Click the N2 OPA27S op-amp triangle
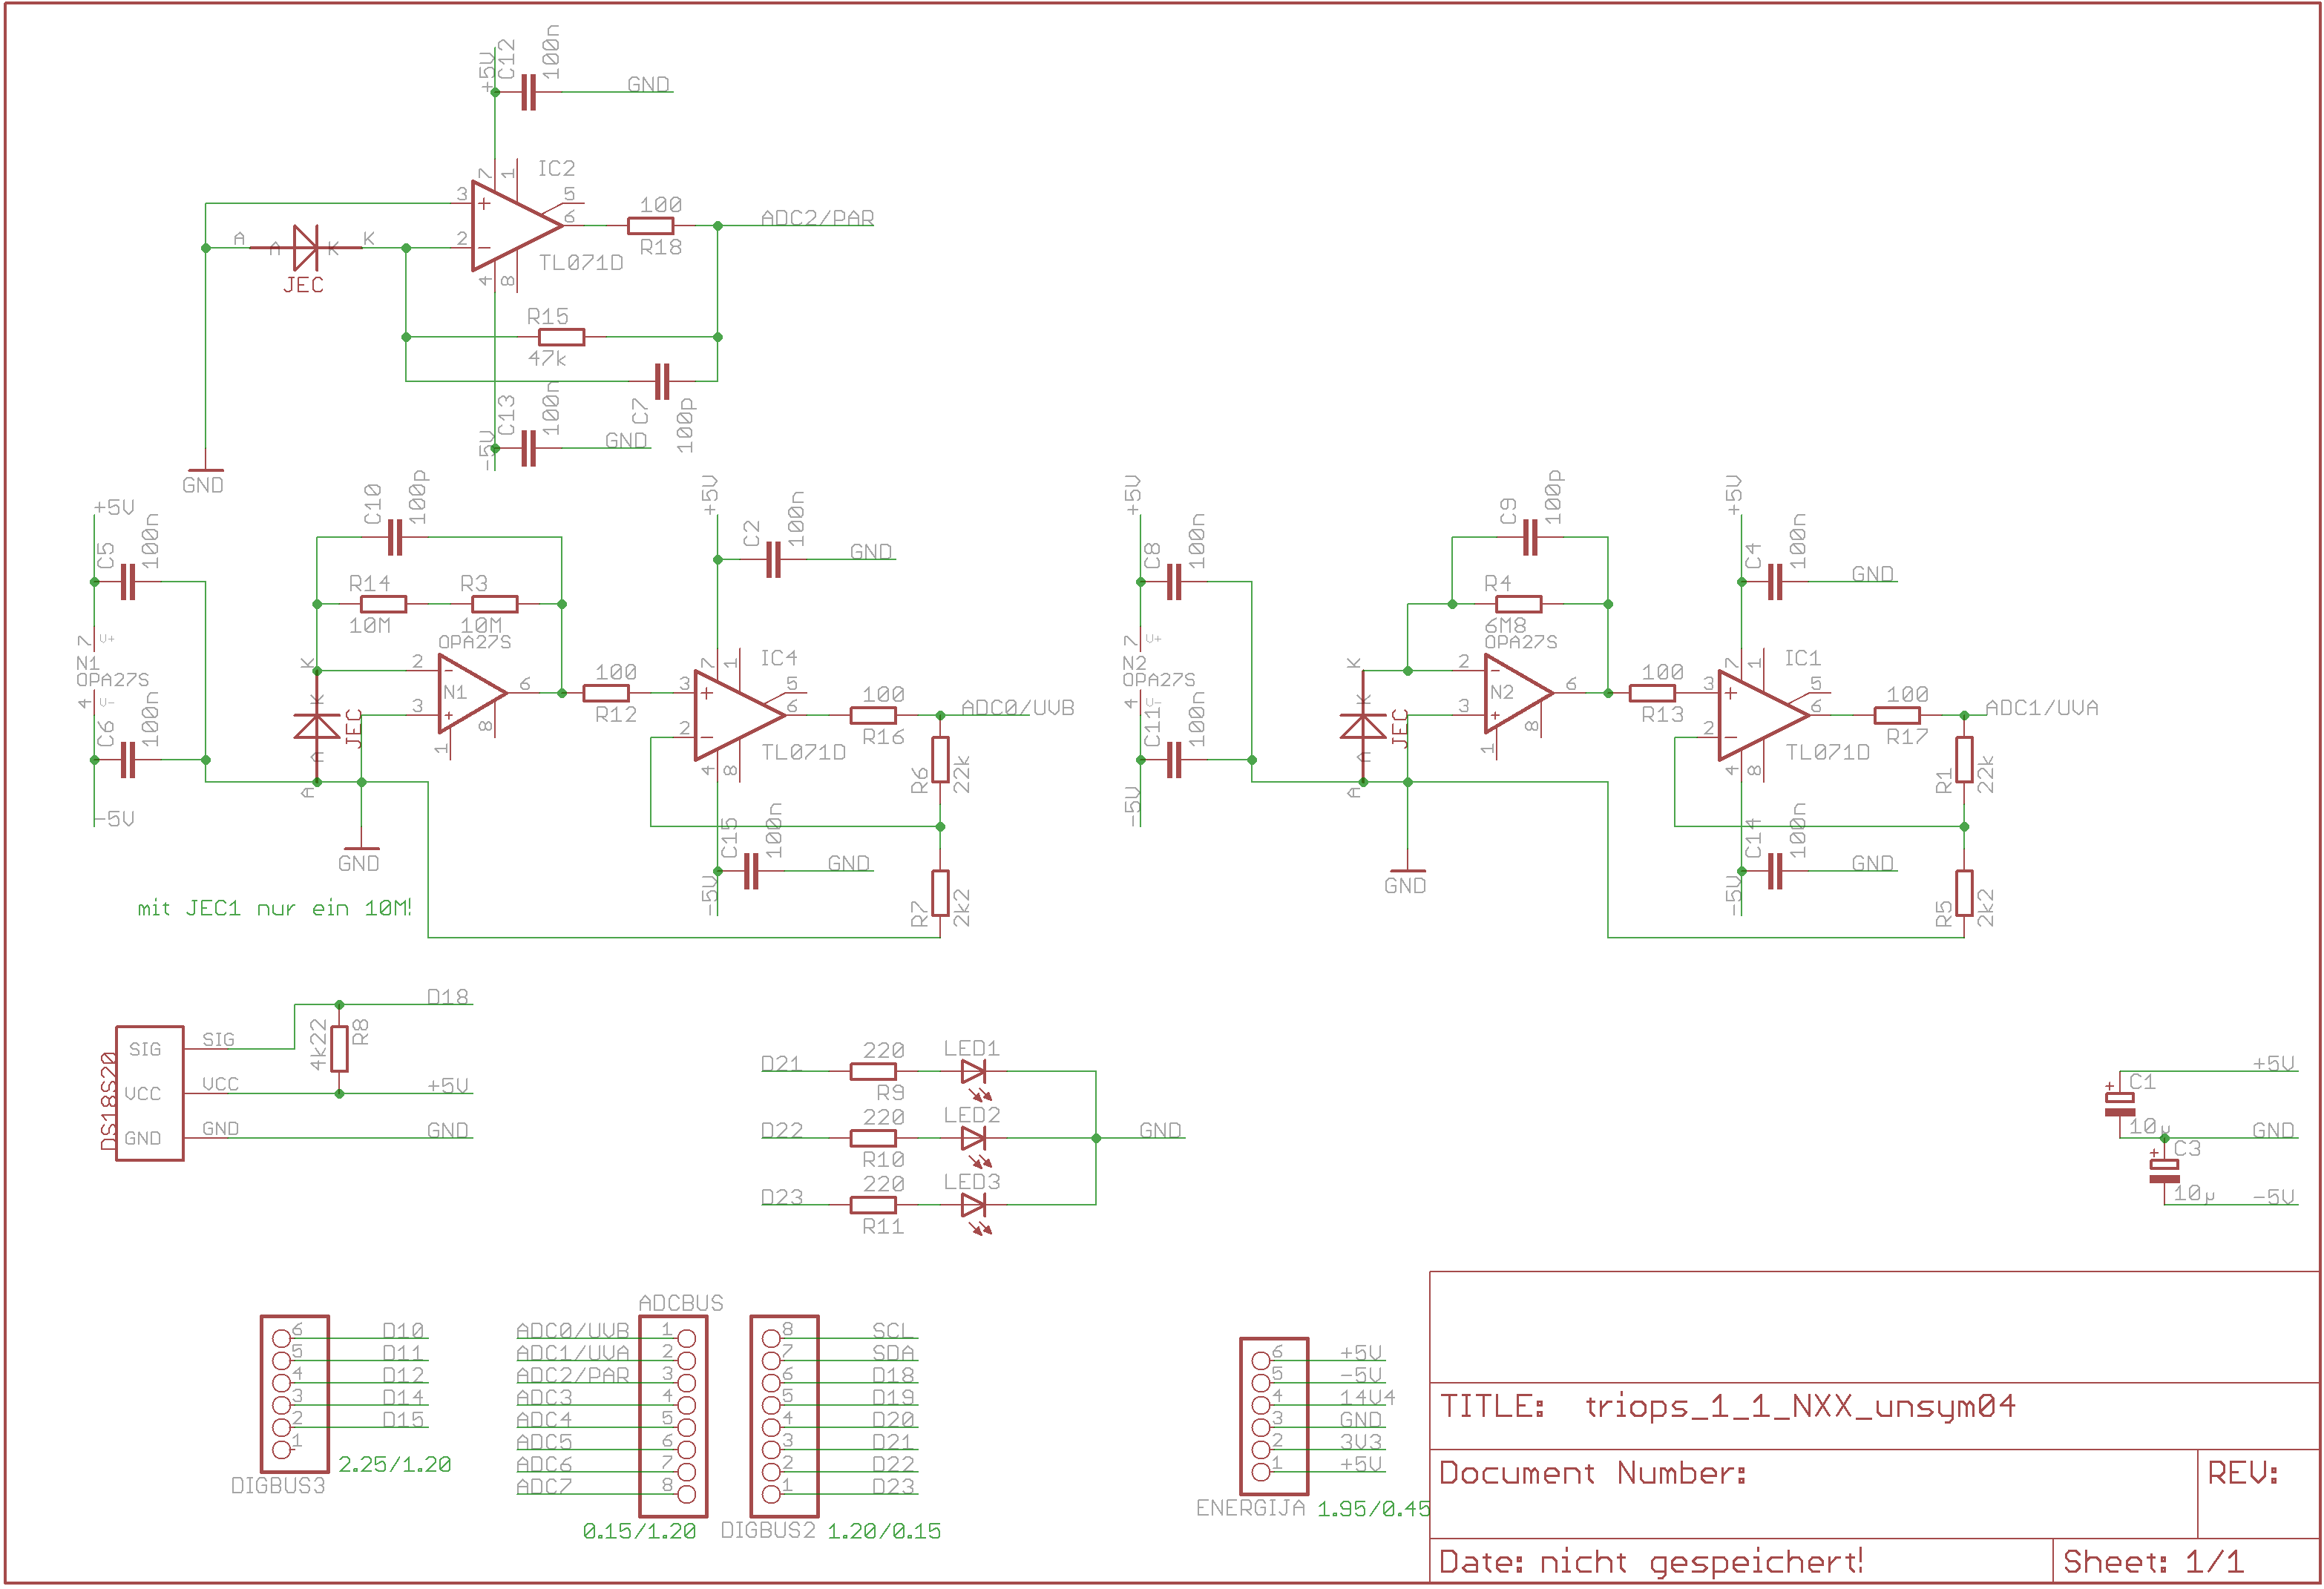Viewport: 2324px width, 1589px height. click(1518, 693)
